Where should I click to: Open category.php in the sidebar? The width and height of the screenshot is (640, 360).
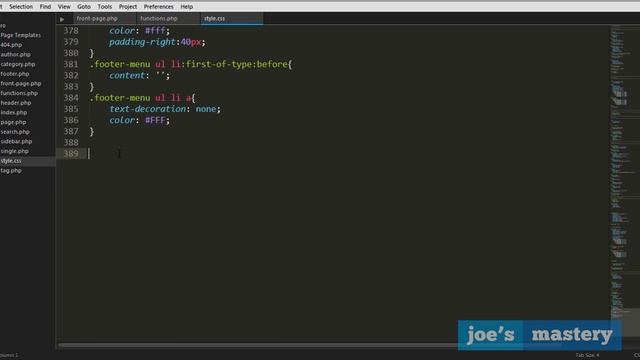click(x=18, y=64)
